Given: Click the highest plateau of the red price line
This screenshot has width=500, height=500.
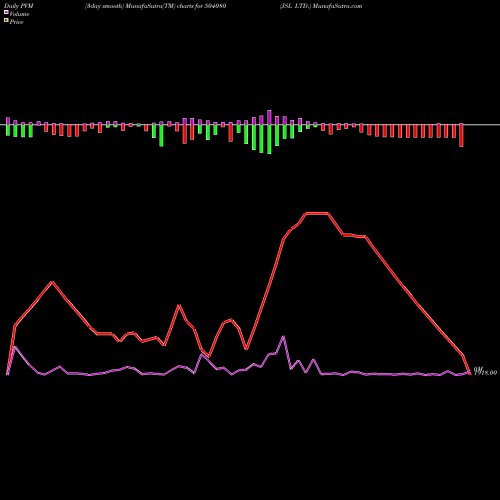Looking at the screenshot, I should click(317, 213).
